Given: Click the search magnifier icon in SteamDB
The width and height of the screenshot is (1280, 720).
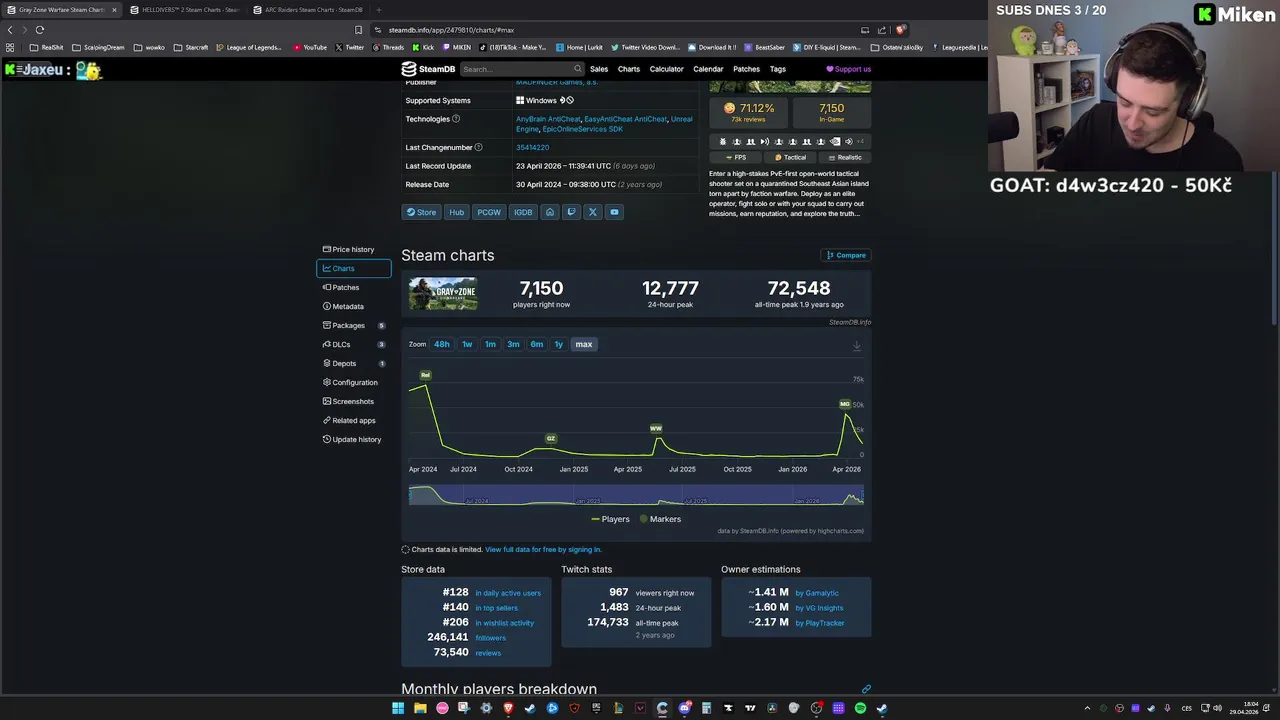Looking at the screenshot, I should pos(577,69).
